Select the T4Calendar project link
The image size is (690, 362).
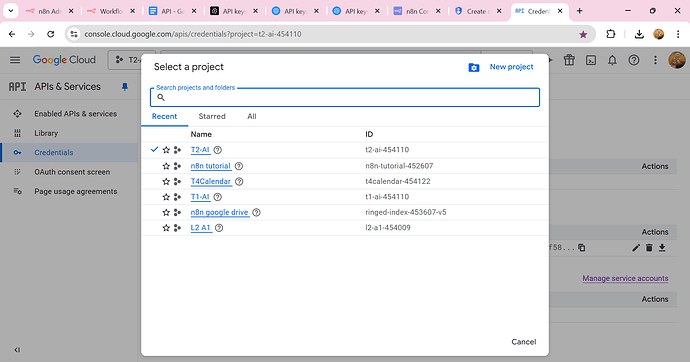(210, 181)
